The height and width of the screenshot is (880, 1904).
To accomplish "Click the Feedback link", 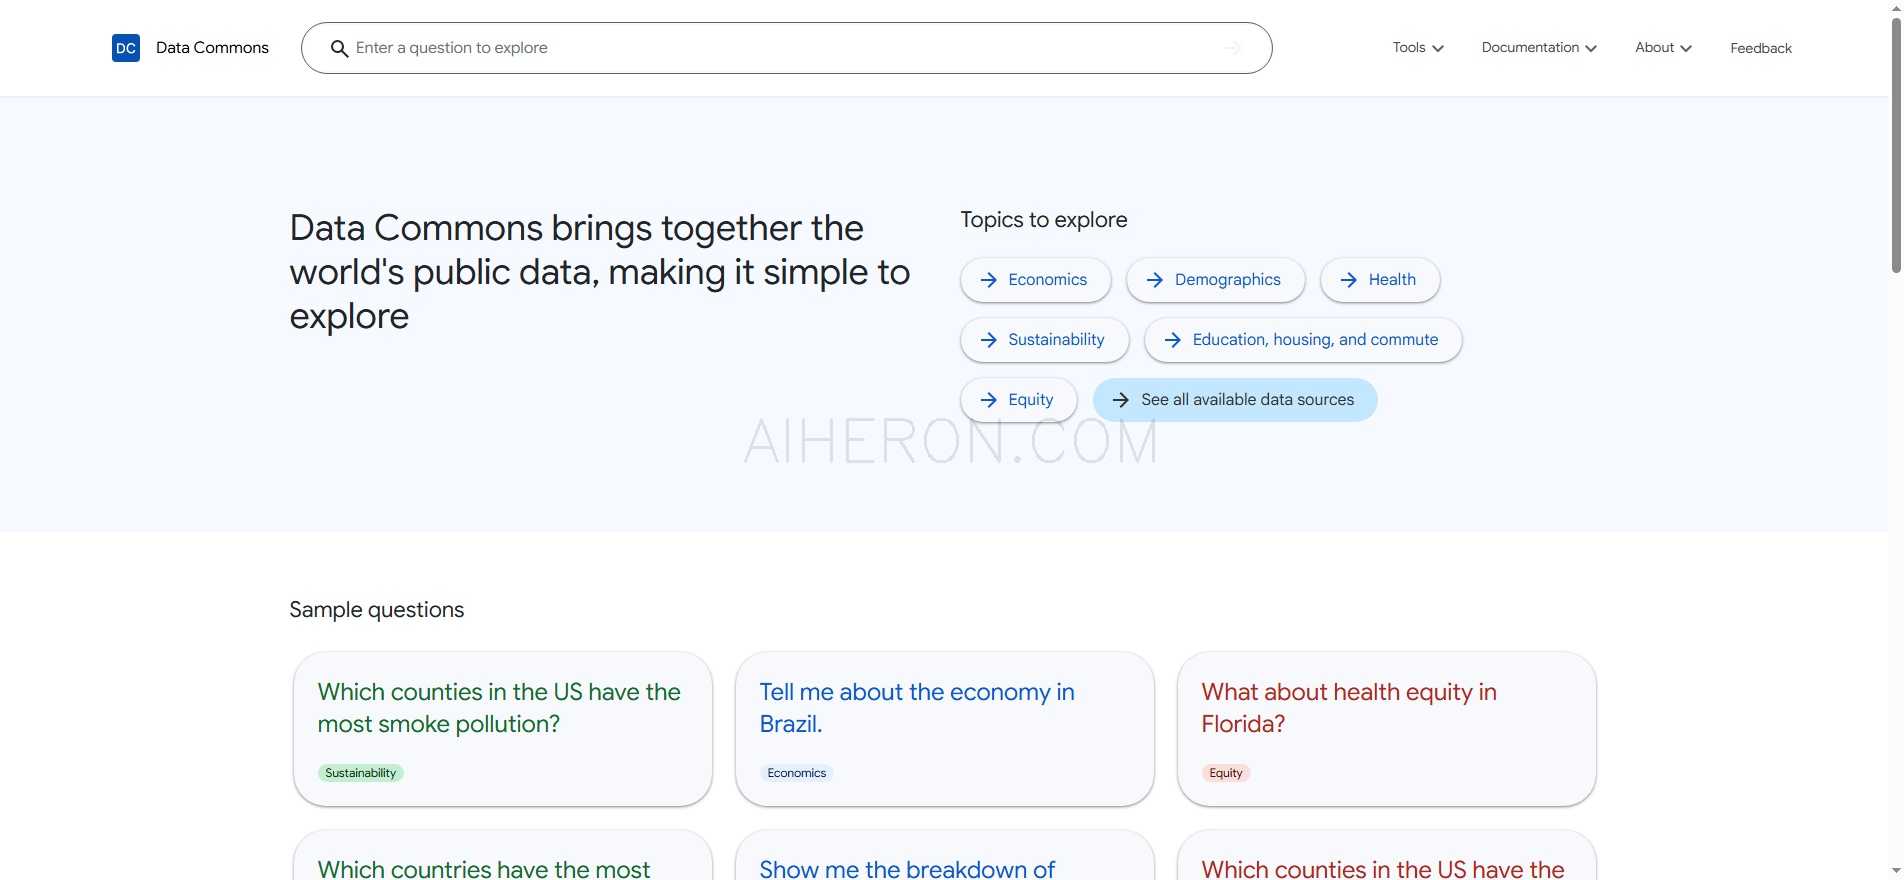I will coord(1760,47).
